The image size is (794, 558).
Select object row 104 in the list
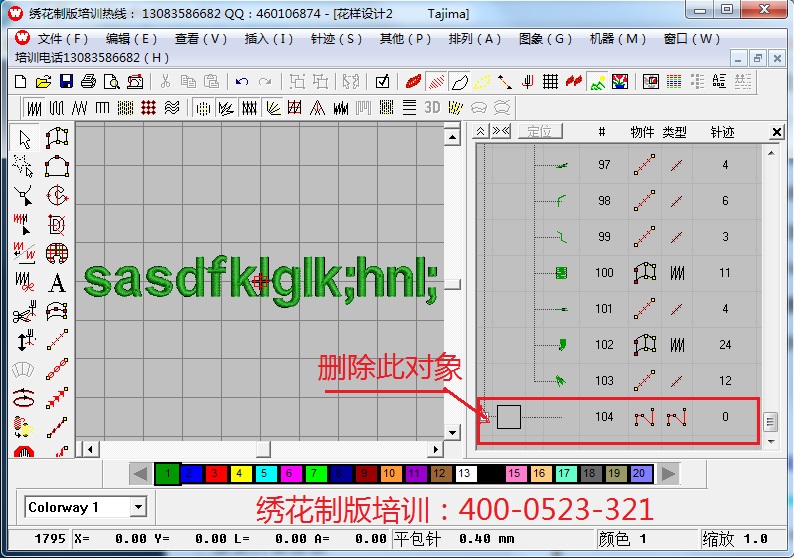coord(604,417)
